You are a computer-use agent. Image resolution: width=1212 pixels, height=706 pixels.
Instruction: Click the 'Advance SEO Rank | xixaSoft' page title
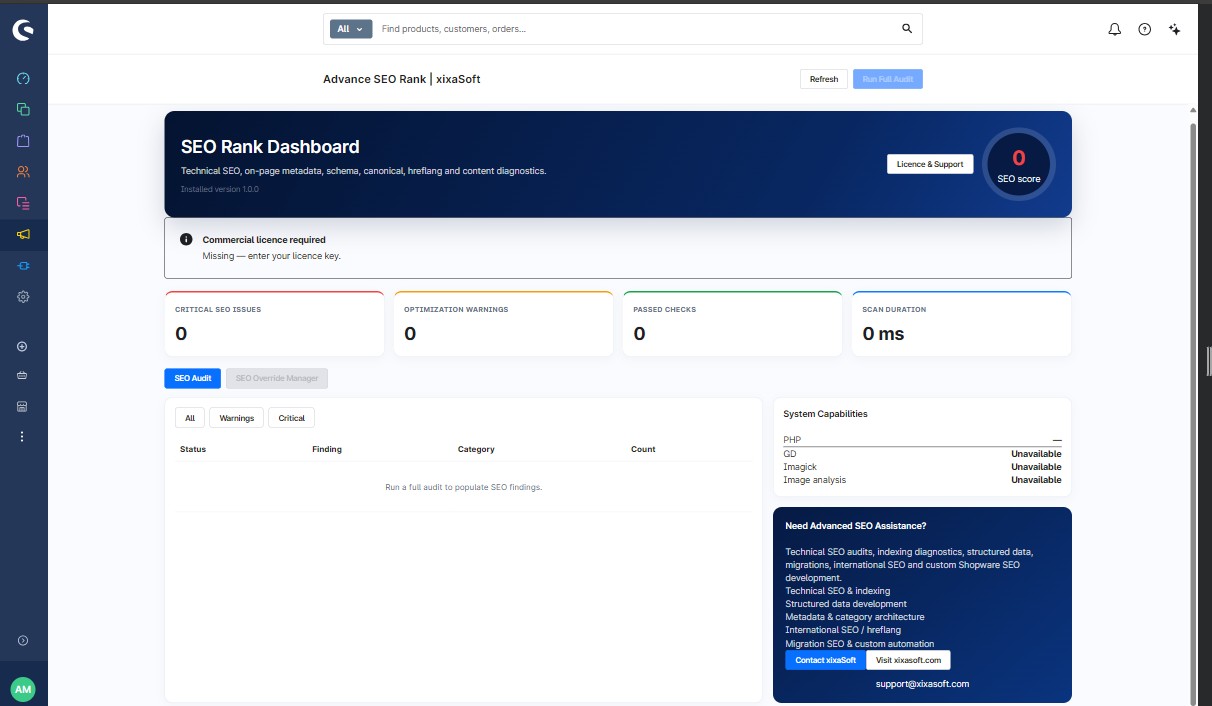click(x=402, y=79)
